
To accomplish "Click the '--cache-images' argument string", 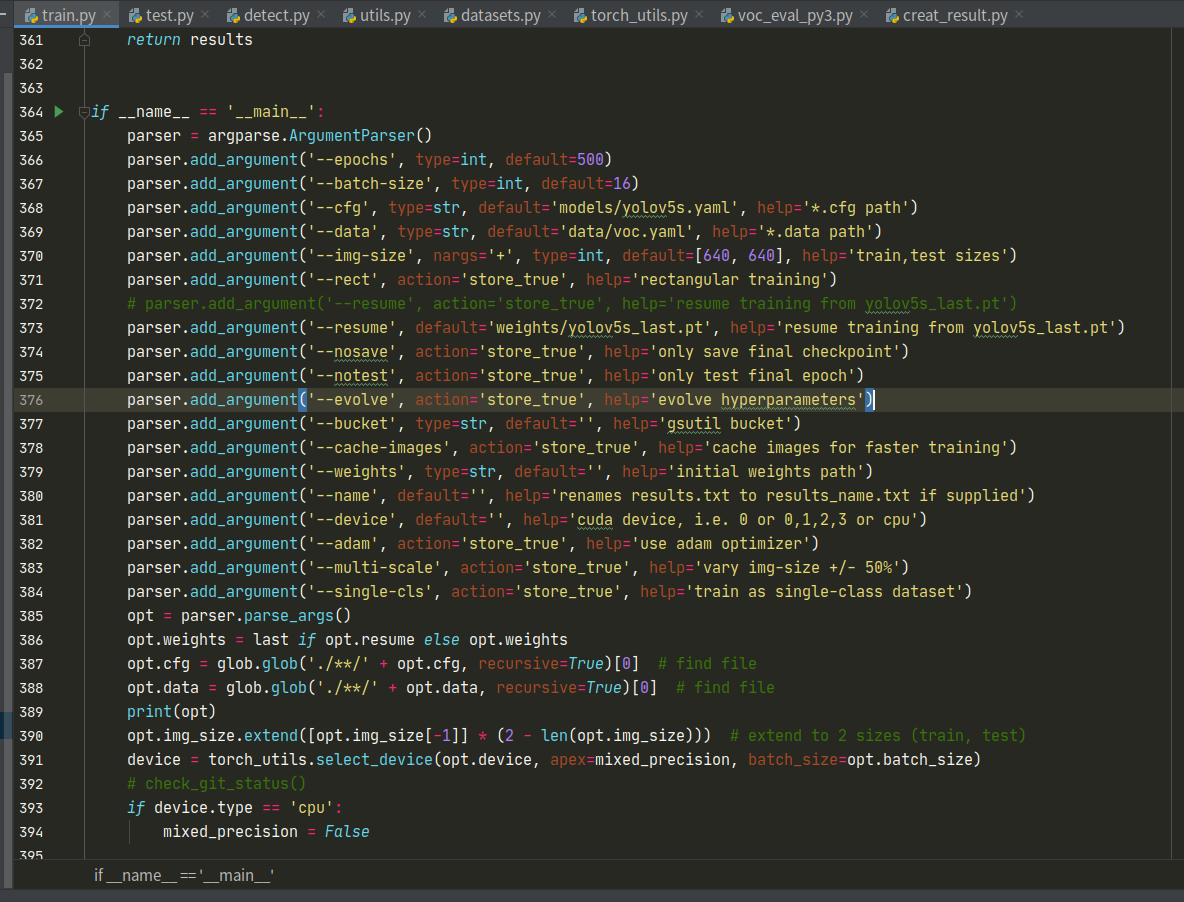I will [380, 448].
